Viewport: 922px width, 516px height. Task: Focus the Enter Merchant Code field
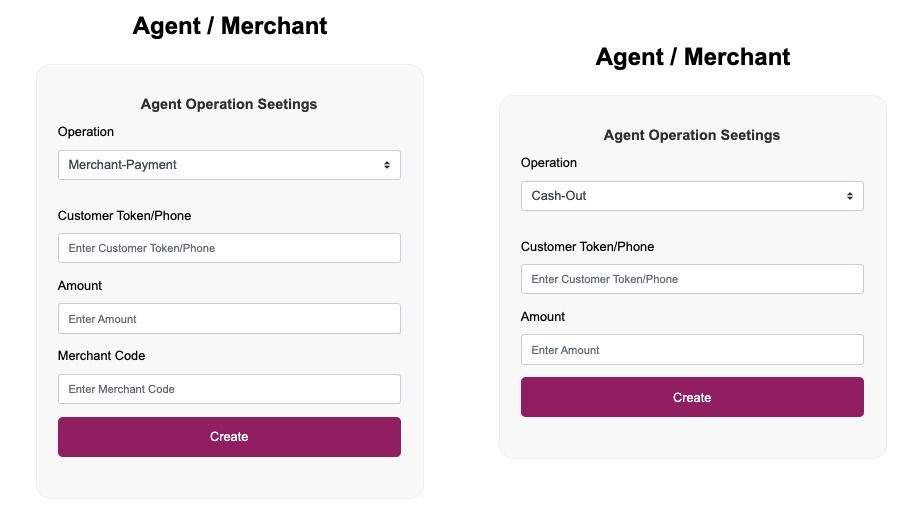click(x=229, y=389)
